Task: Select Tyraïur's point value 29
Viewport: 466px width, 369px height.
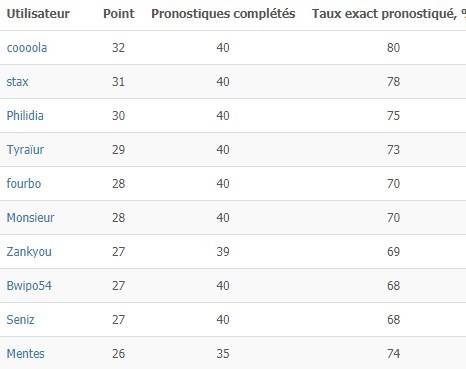Action: 118,150
